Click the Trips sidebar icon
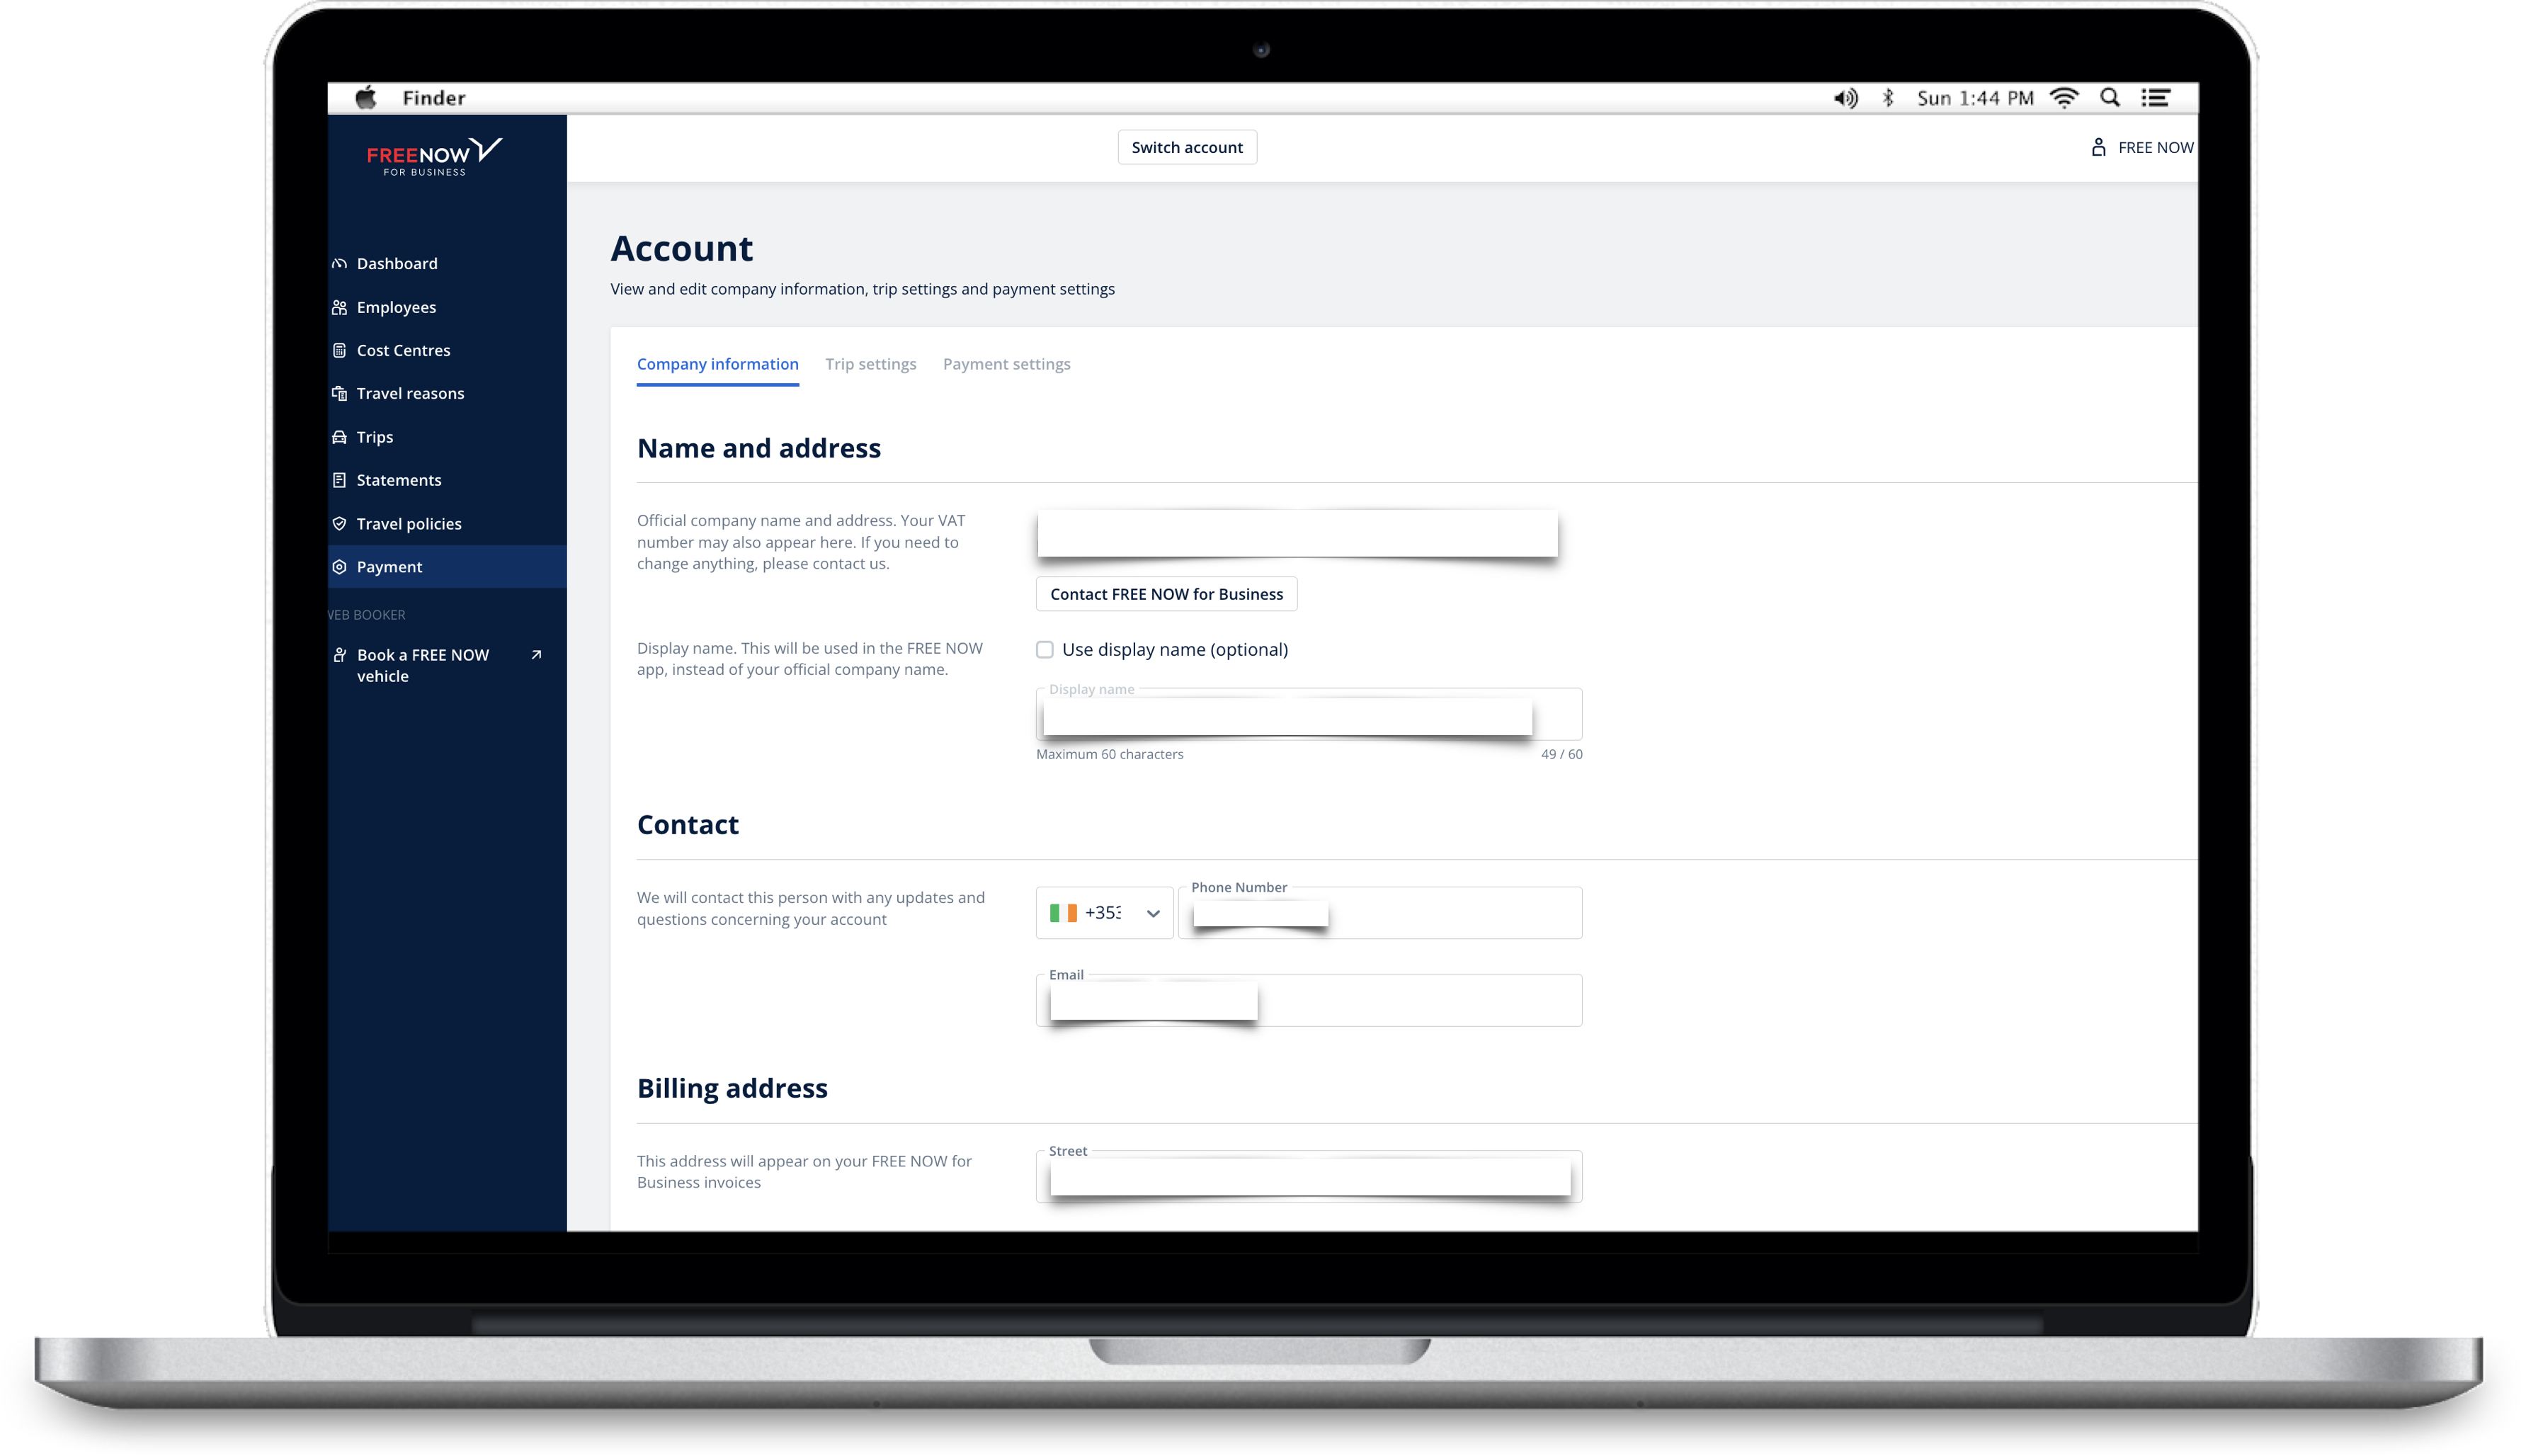Image resolution: width=2521 pixels, height=1456 pixels. [340, 435]
